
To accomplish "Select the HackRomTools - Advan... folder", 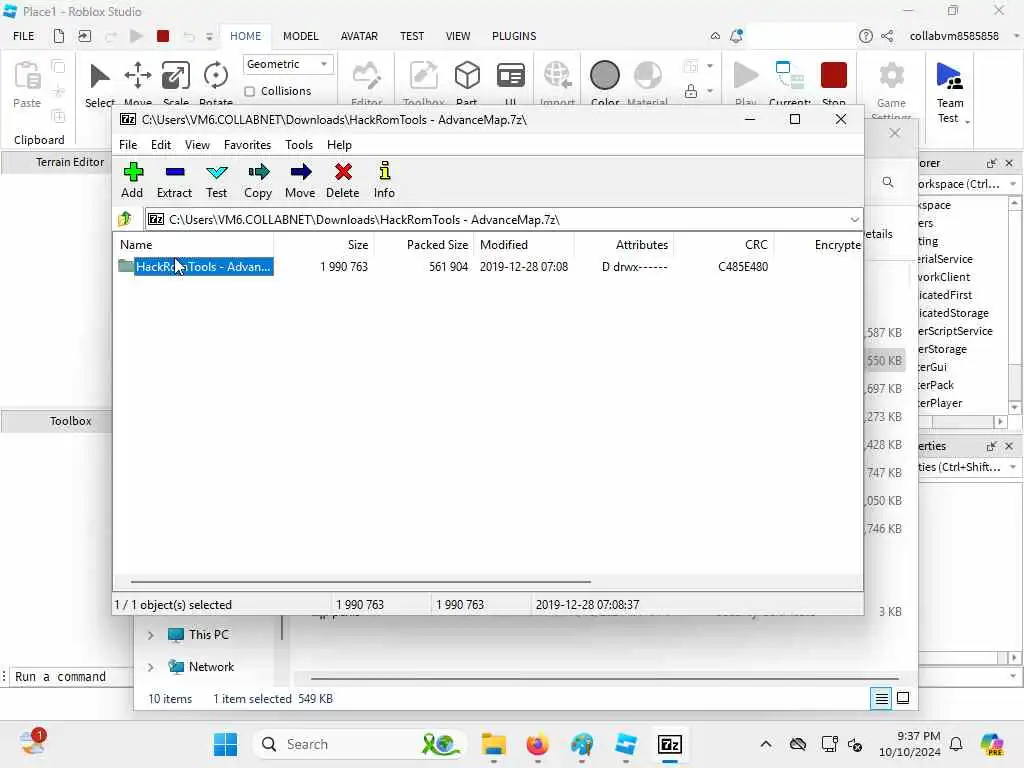I will coord(202,266).
